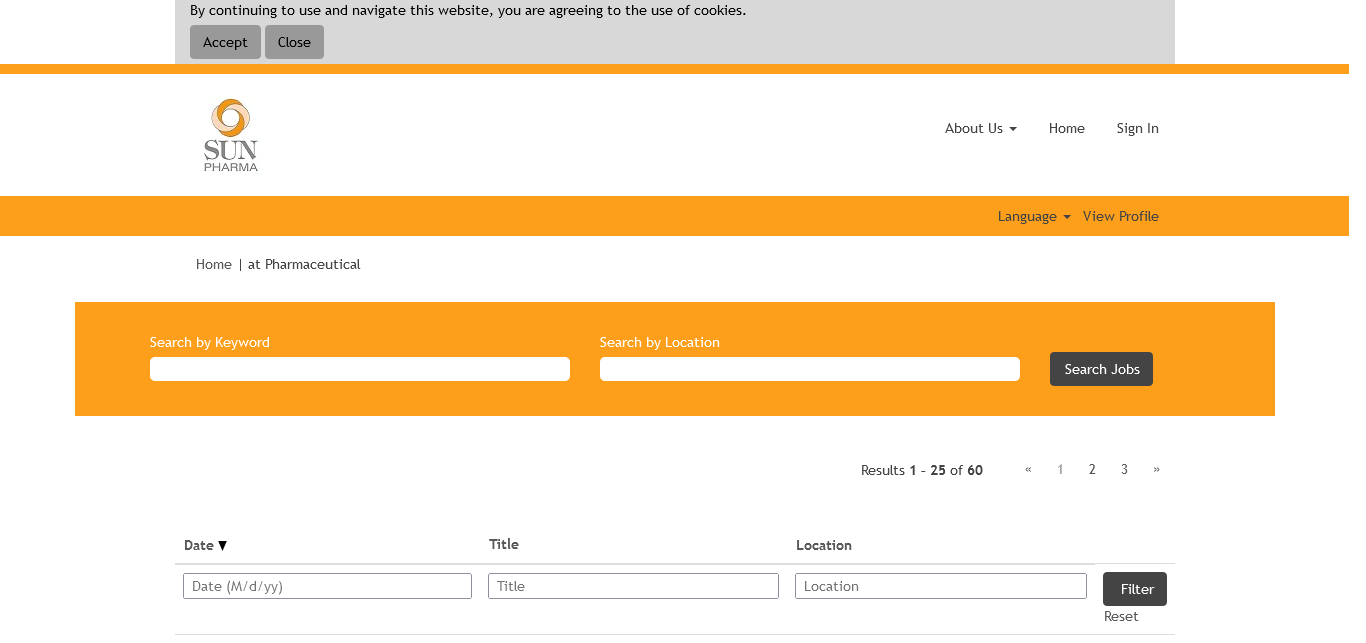
Task: Open the Sign In page
Action: pyautogui.click(x=1137, y=128)
